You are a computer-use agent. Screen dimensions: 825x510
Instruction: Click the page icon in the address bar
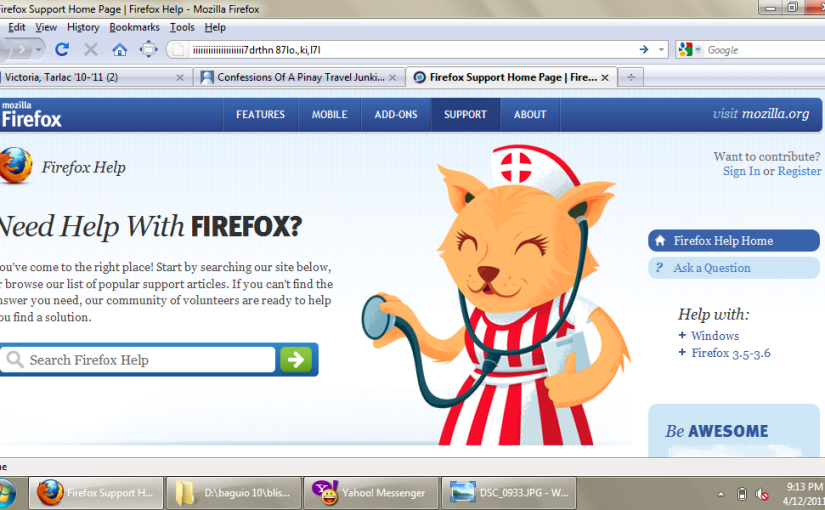178,50
